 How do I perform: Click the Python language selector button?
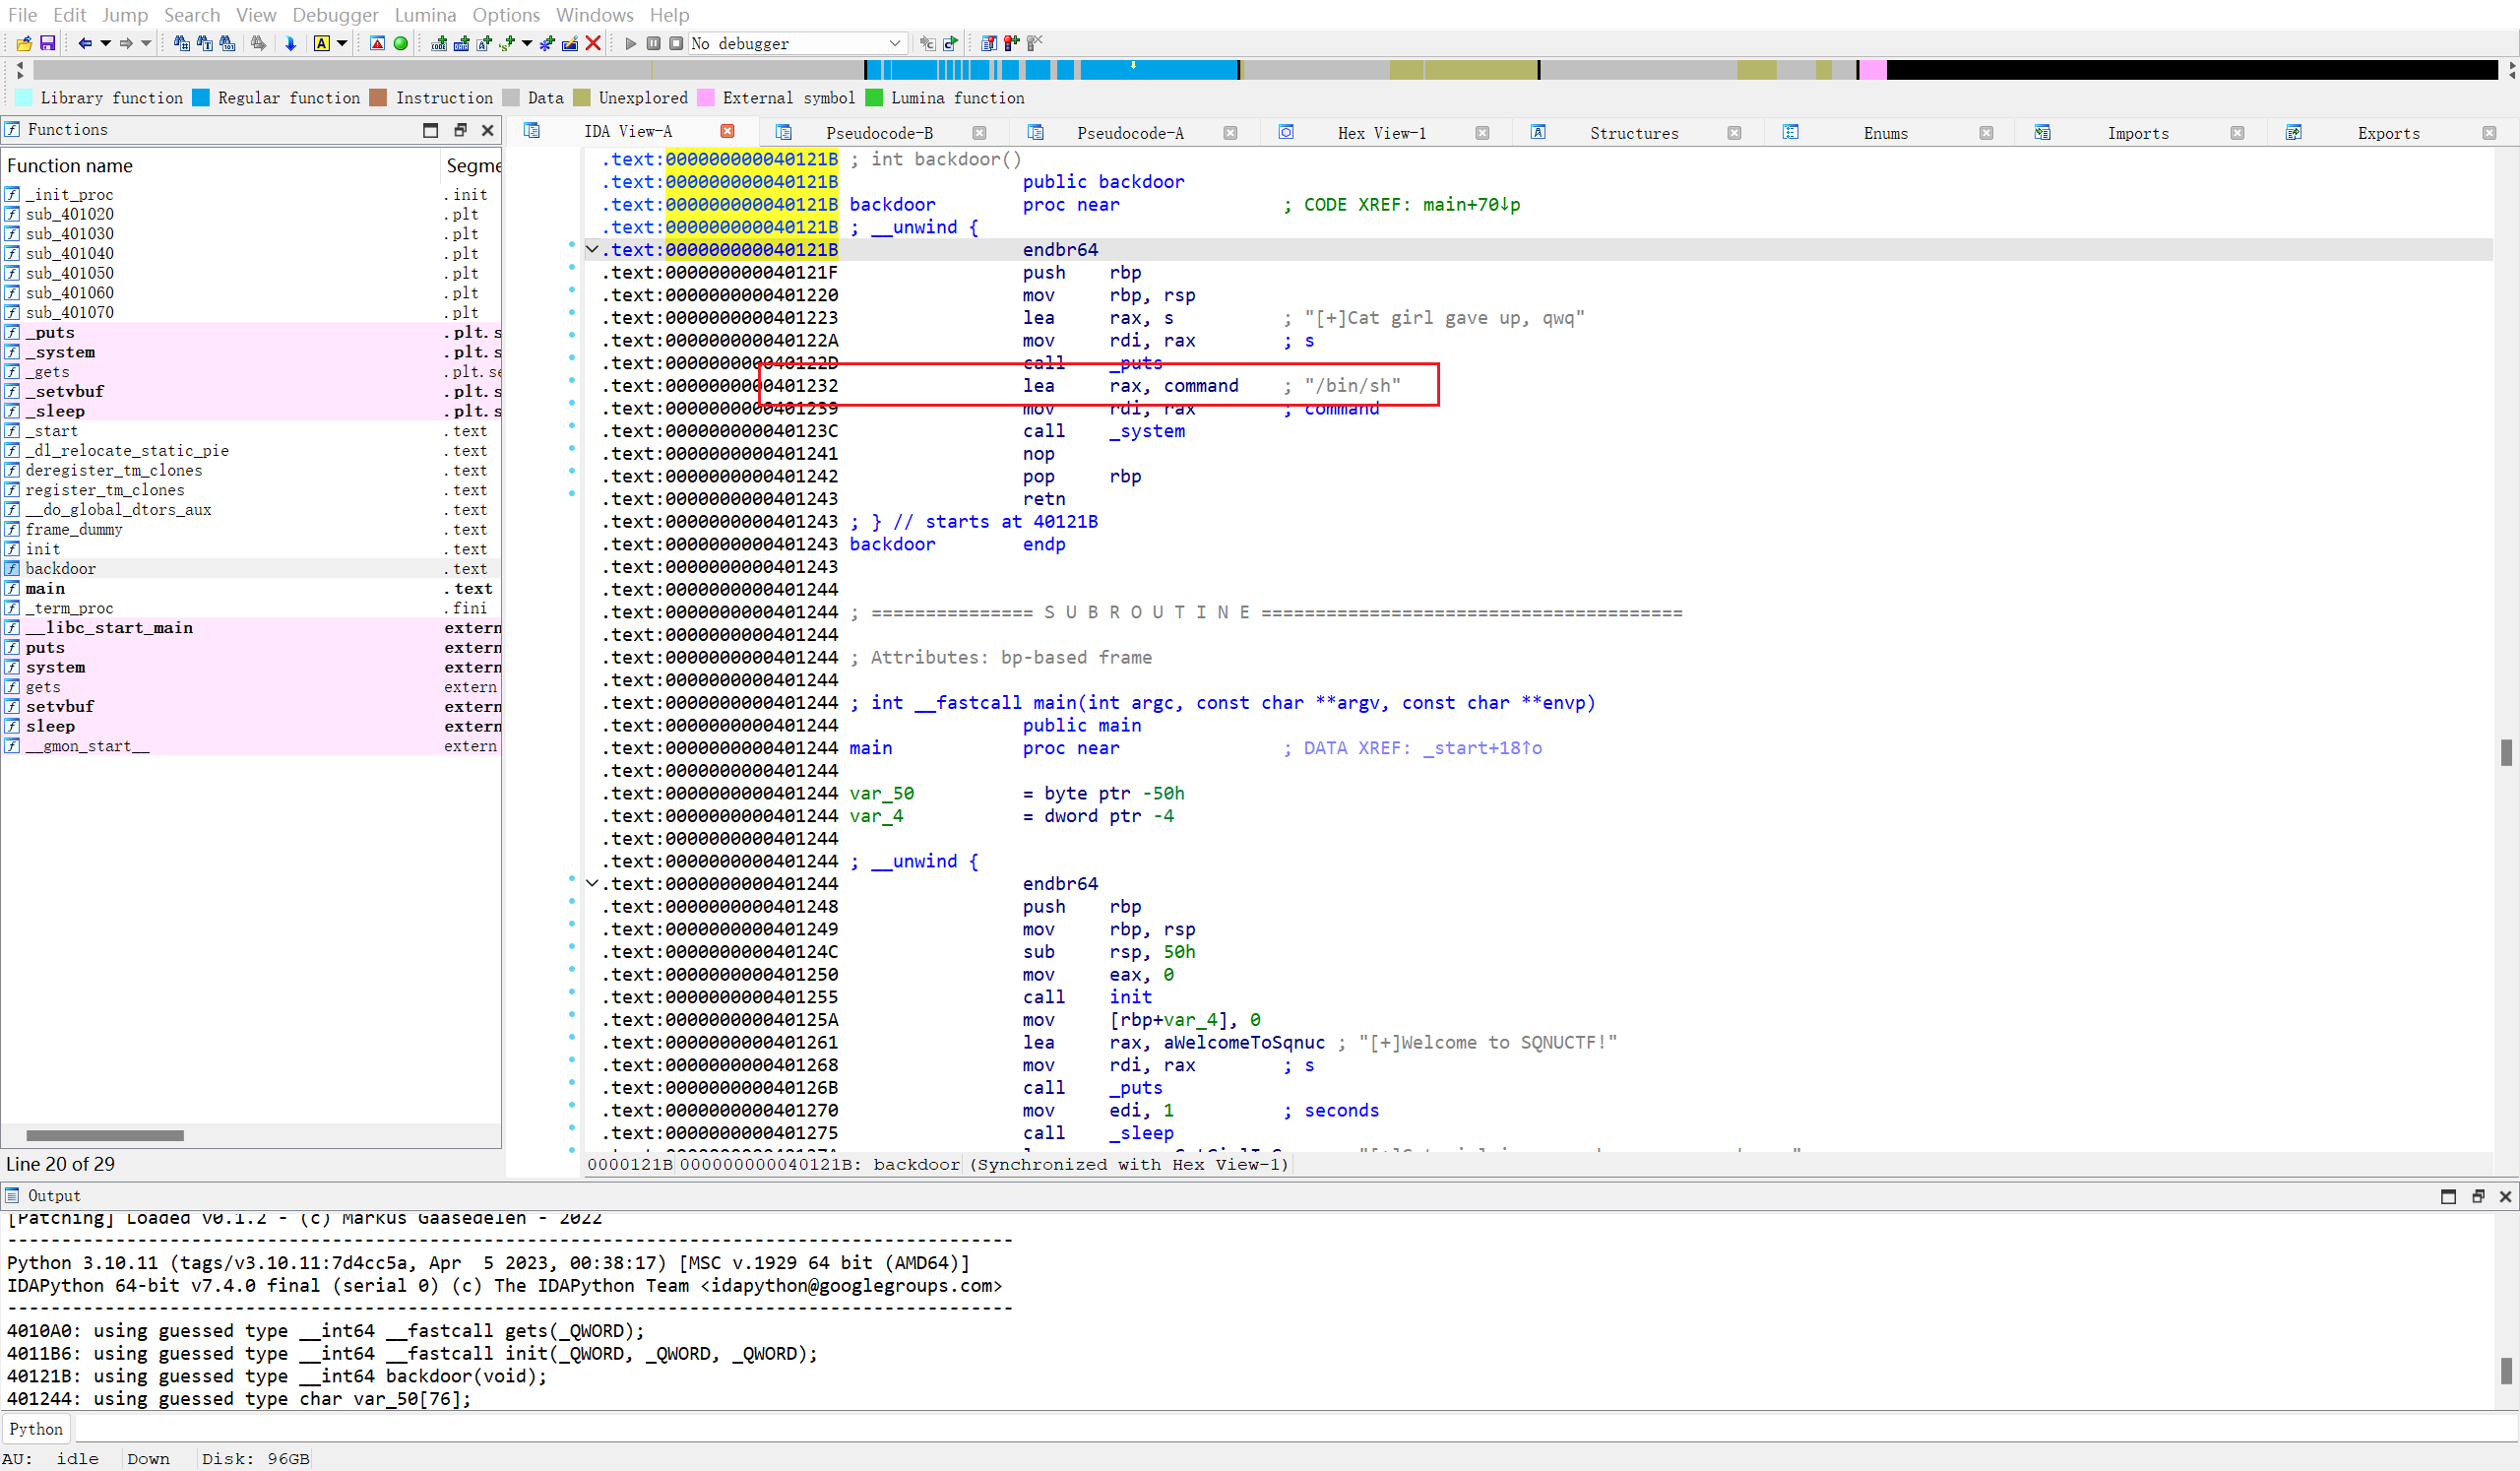click(36, 1429)
